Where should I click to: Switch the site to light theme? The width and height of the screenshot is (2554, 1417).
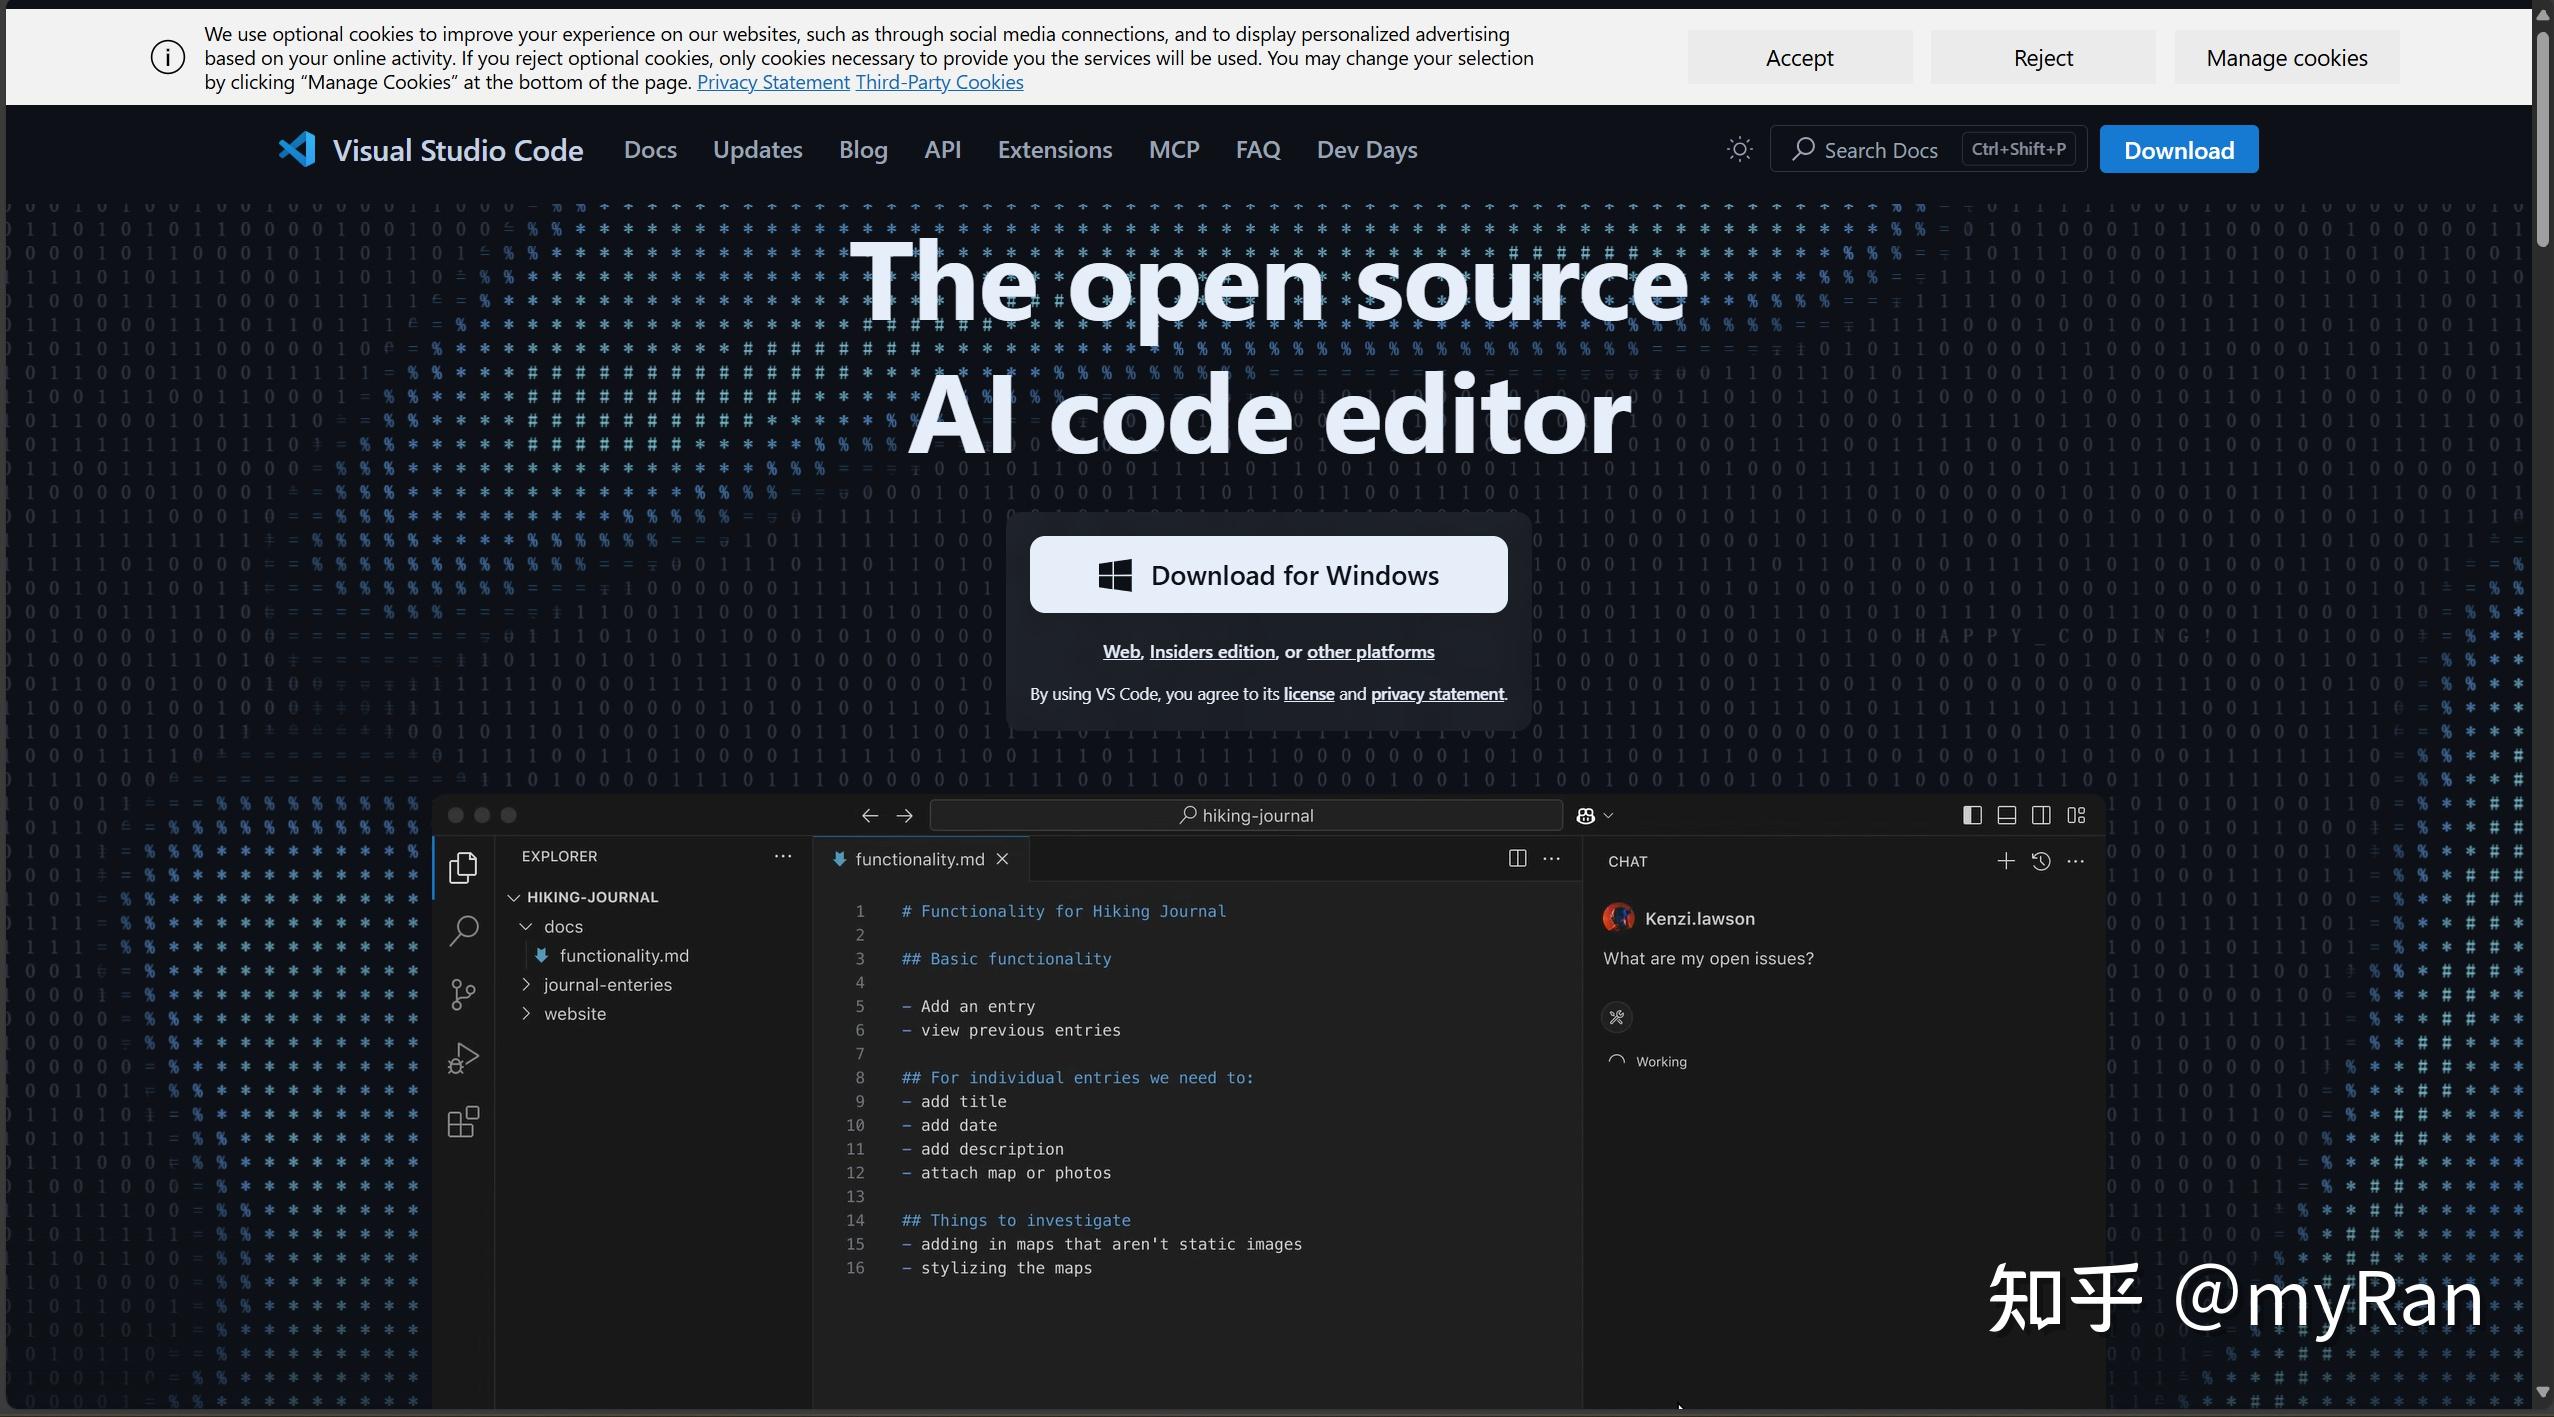tap(1738, 148)
